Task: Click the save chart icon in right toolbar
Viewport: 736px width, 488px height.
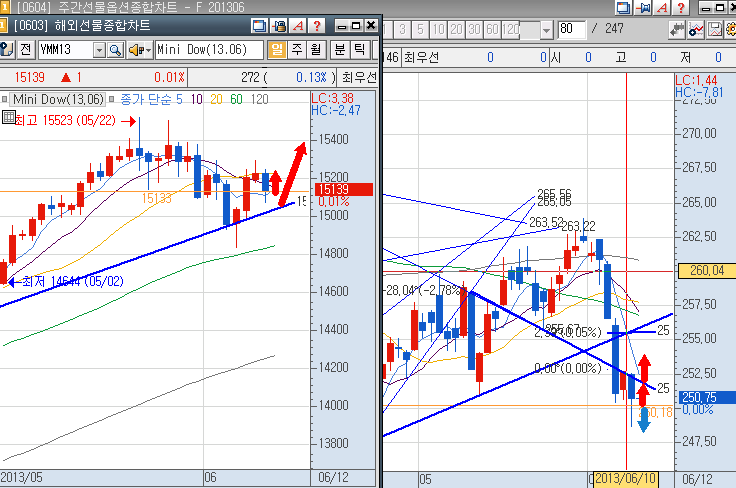Action: point(715,29)
